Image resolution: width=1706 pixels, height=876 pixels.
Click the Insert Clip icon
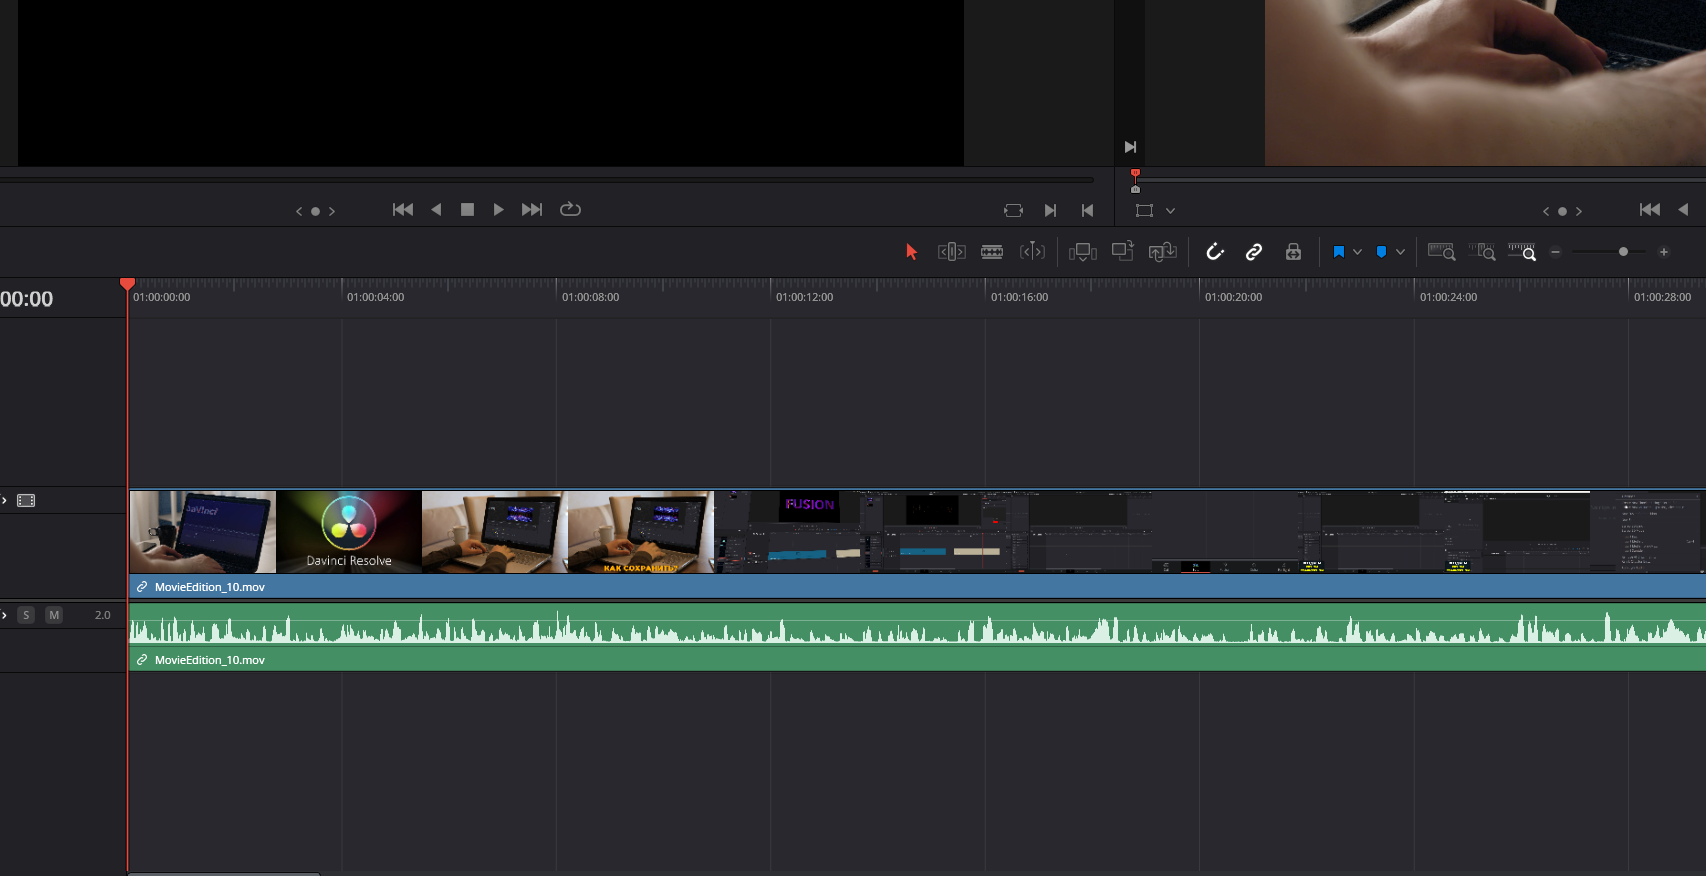1082,252
